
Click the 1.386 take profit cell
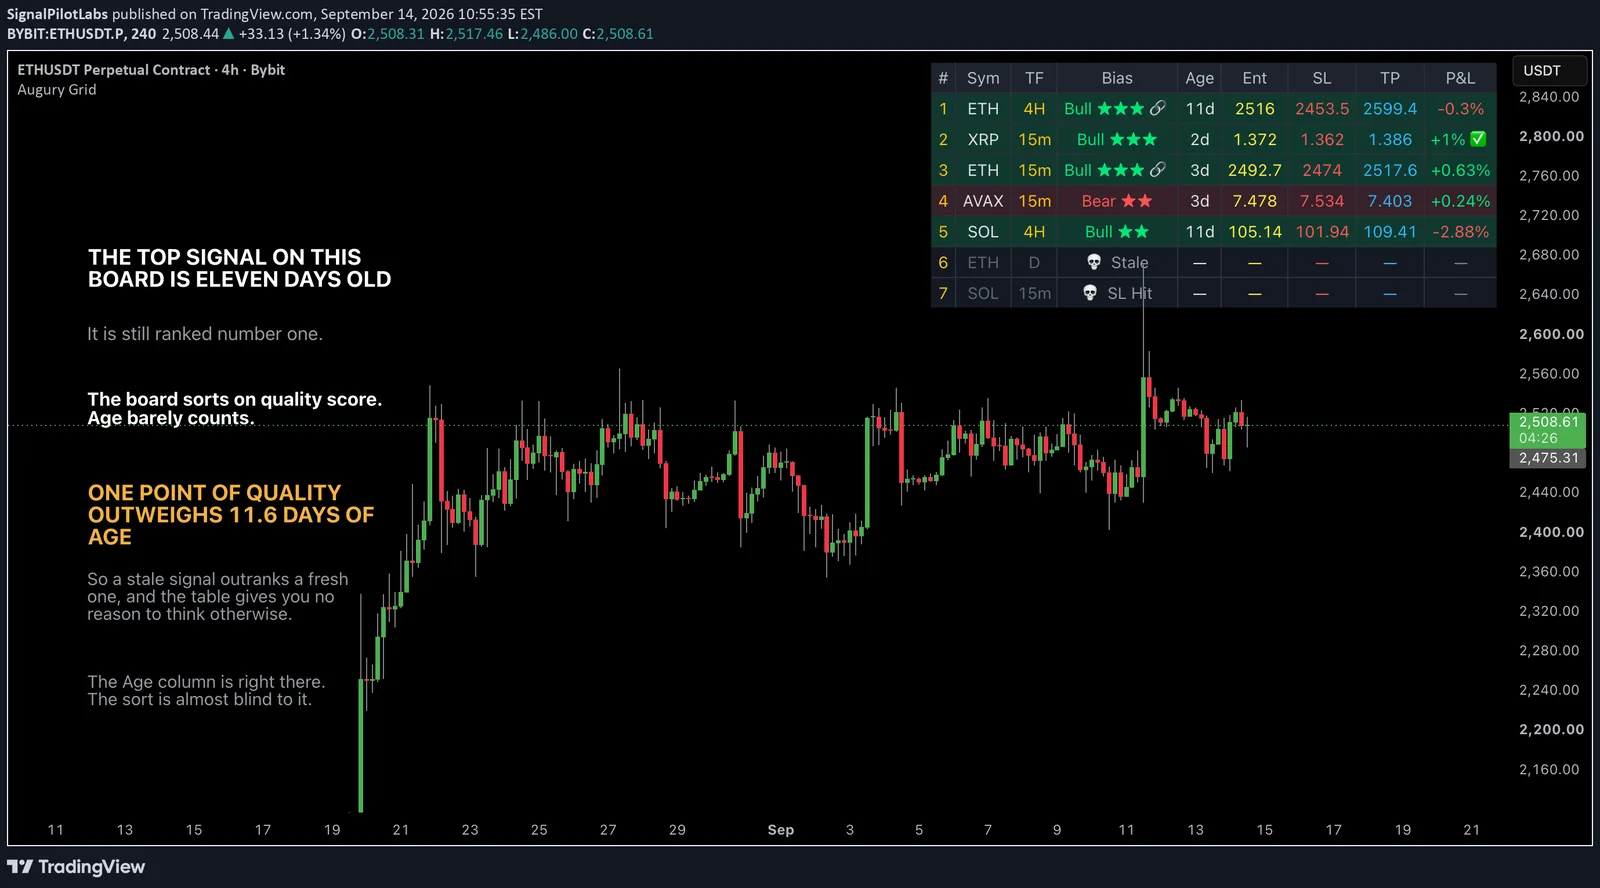1390,140
